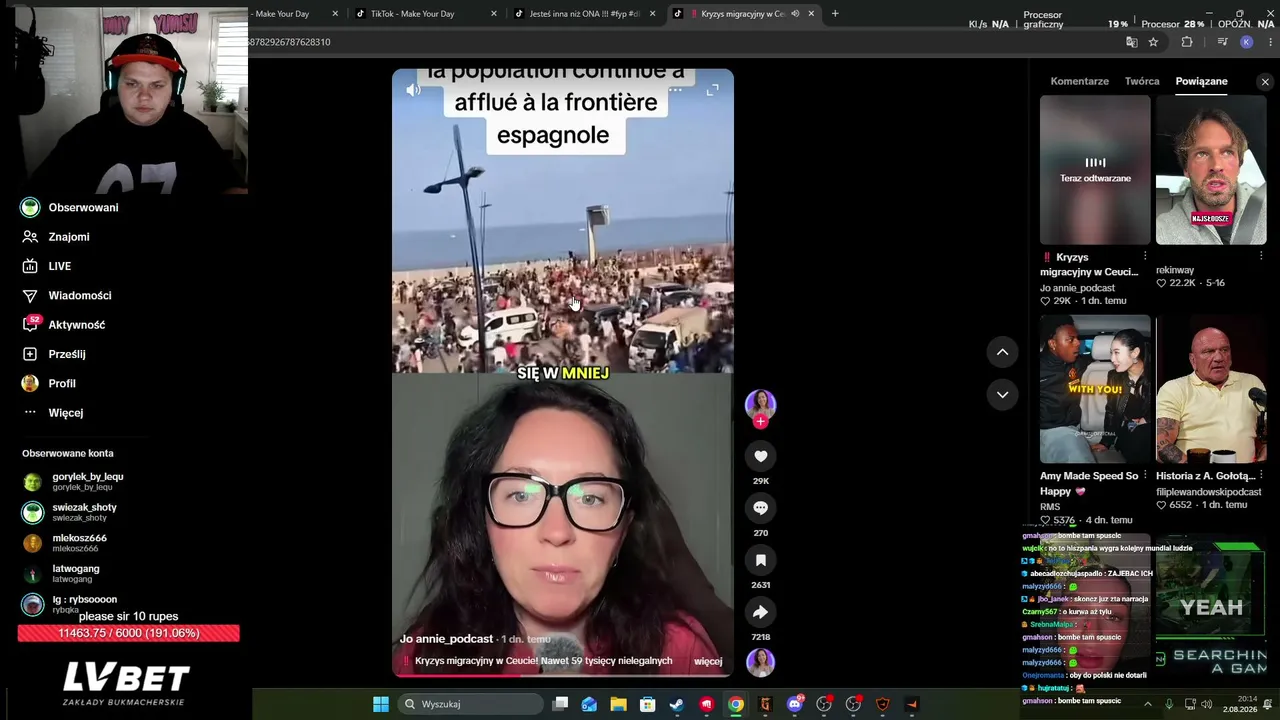Open the currently playing 'Teraz odtwarzane' thumbnail
This screenshot has width=1280, height=720.
pyautogui.click(x=1095, y=170)
